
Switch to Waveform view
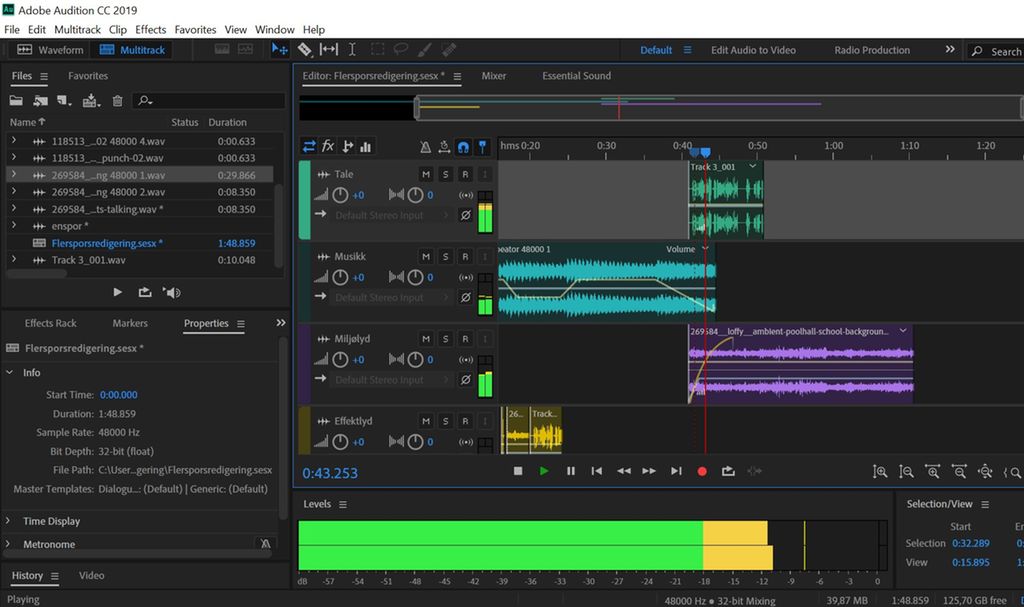(51, 50)
